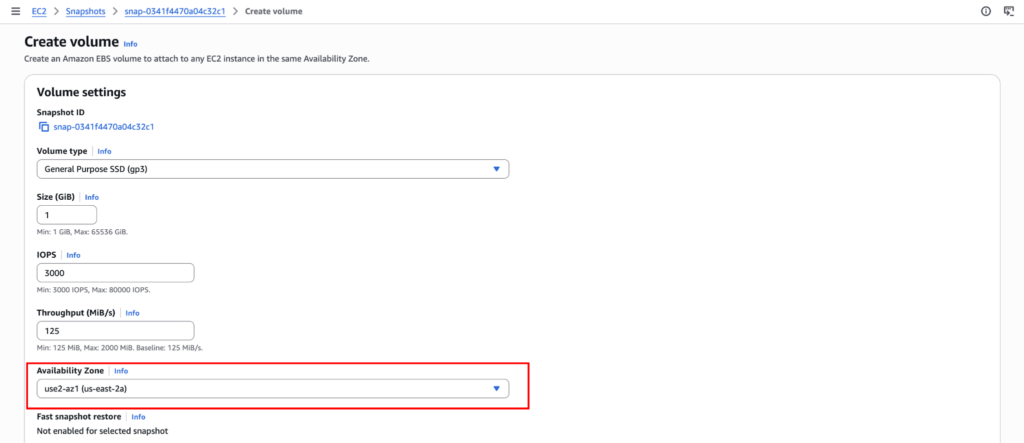Open snap-0341f4470a04c32c1 breadcrumb link
The width and height of the screenshot is (1024, 443).
tap(174, 11)
